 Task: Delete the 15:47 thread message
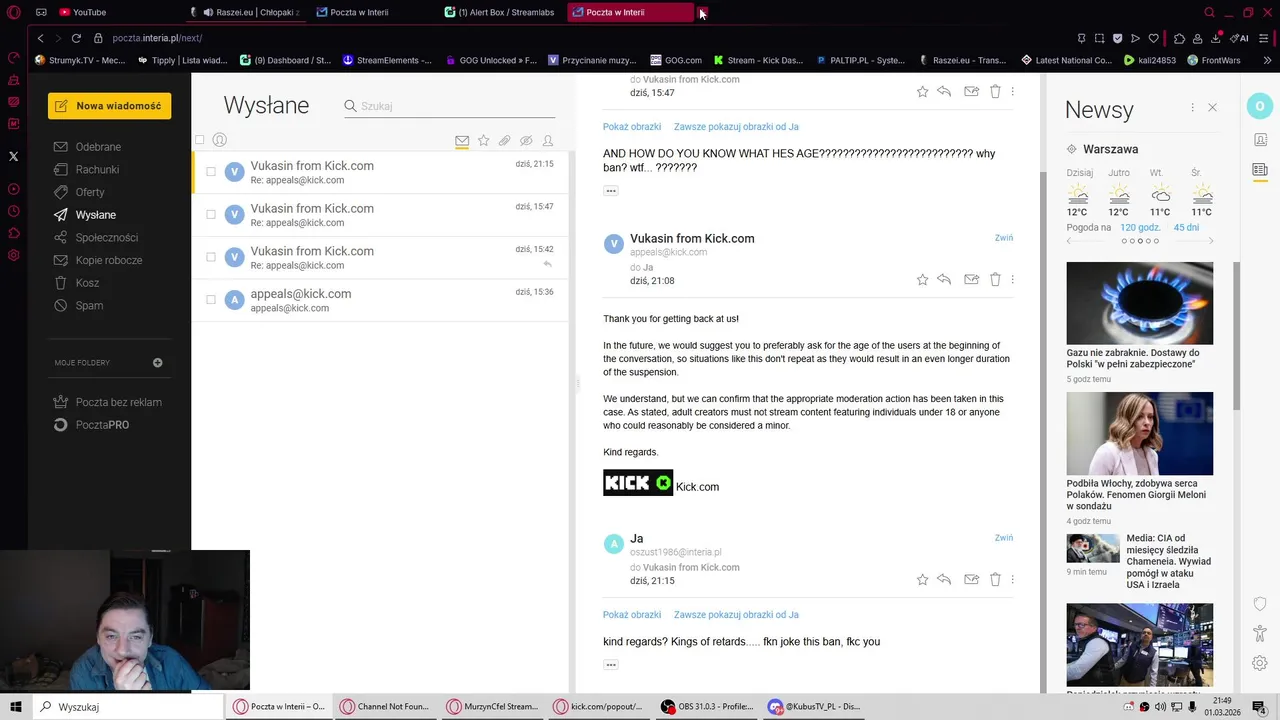[x=995, y=92]
